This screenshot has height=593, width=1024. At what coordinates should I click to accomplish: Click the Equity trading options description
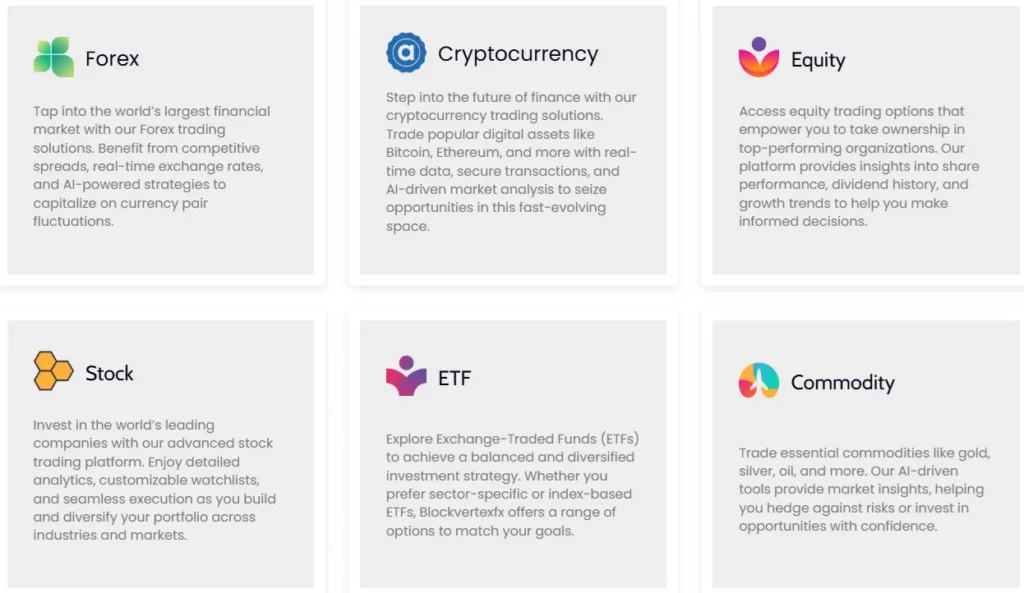pos(858,166)
